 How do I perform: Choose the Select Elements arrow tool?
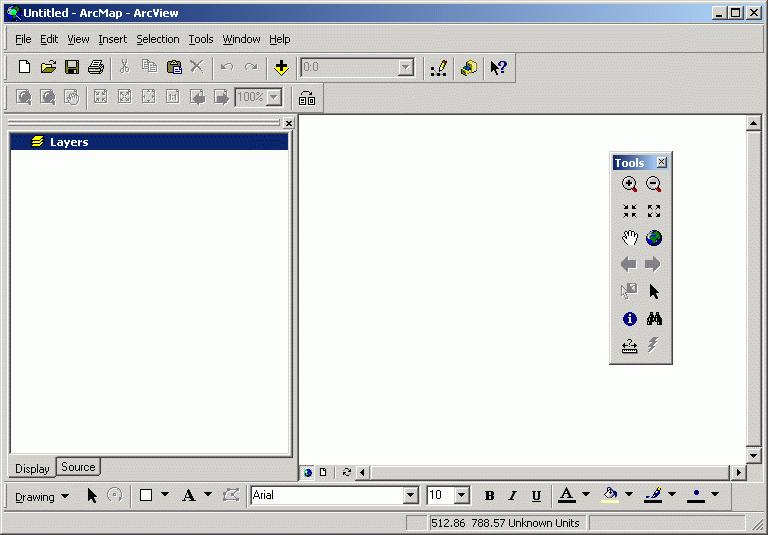tap(653, 292)
